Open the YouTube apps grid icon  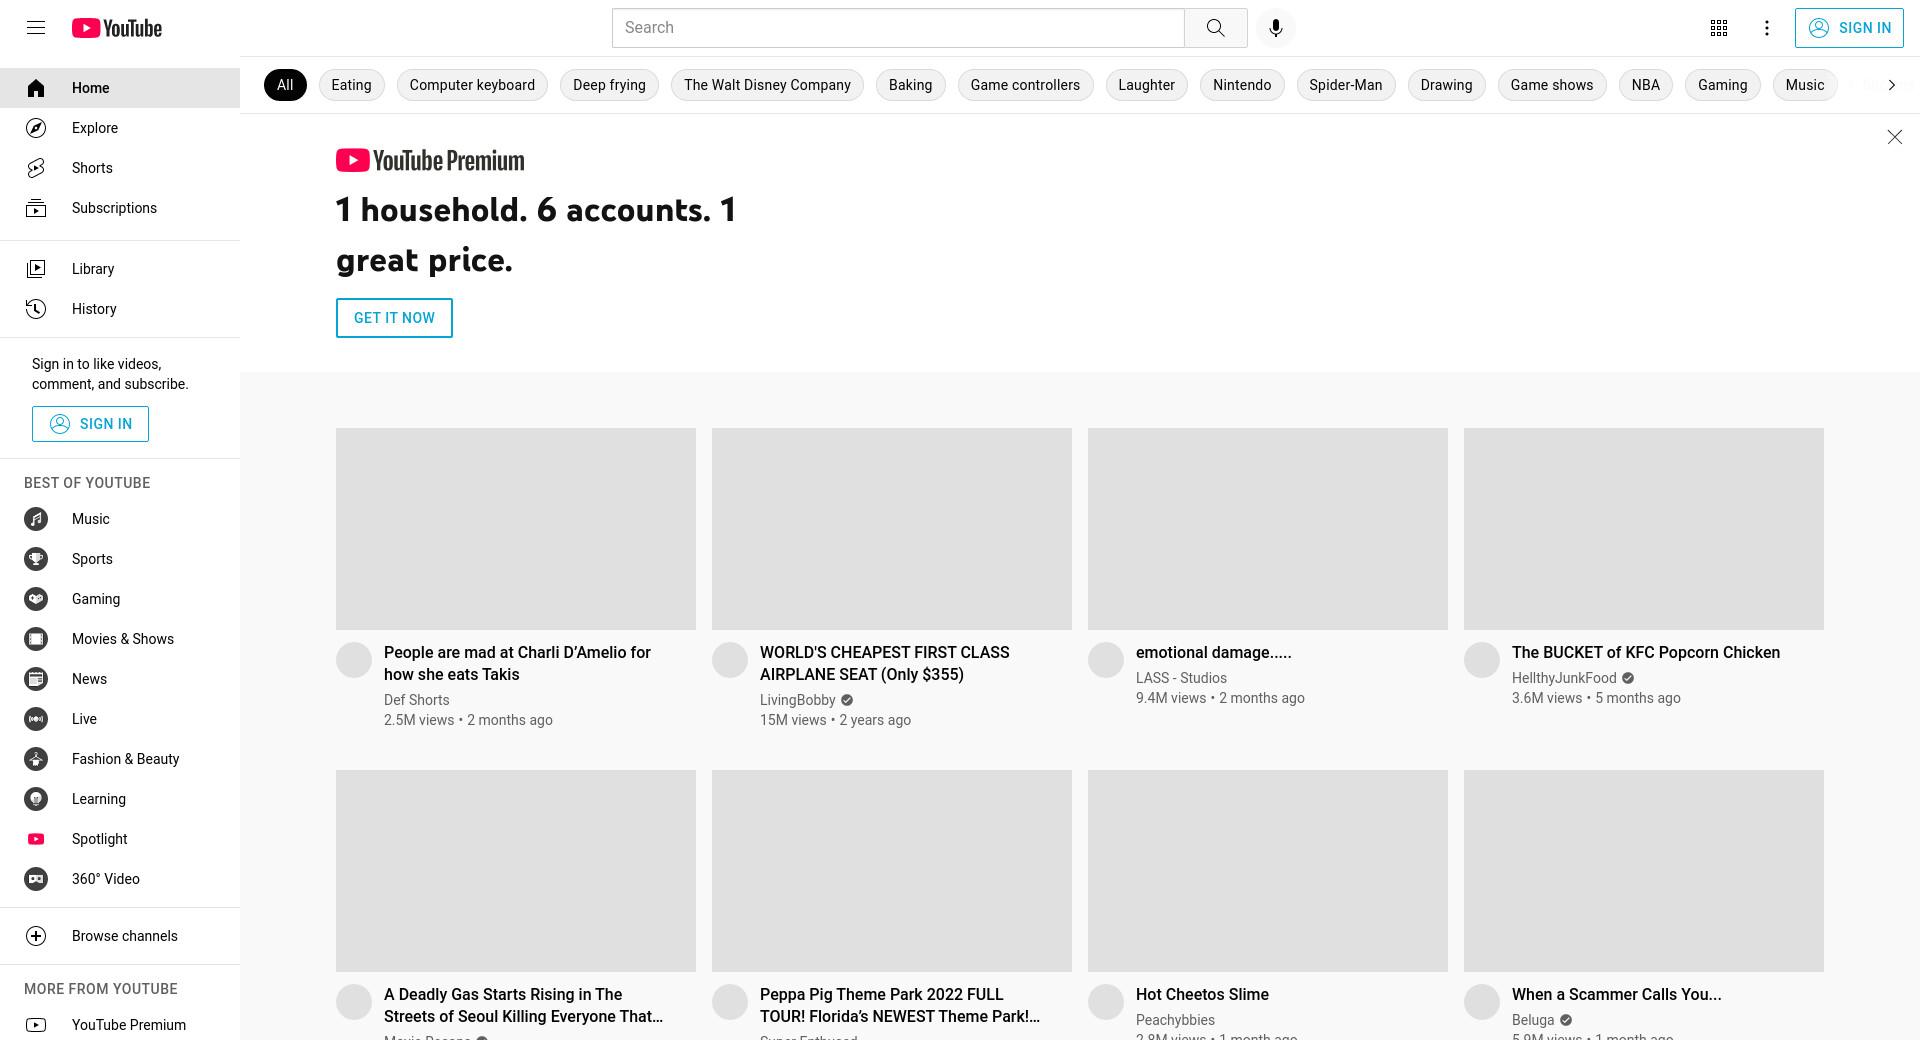click(1719, 28)
